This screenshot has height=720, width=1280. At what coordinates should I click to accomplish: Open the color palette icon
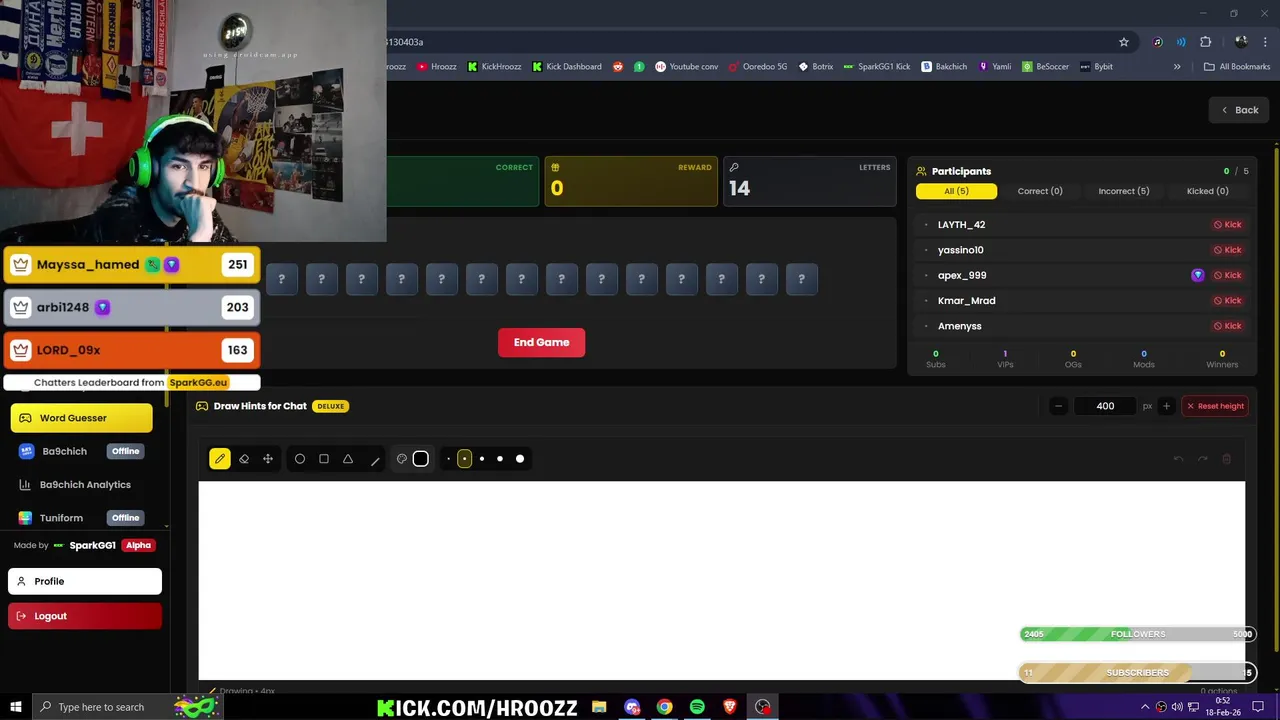tap(402, 459)
